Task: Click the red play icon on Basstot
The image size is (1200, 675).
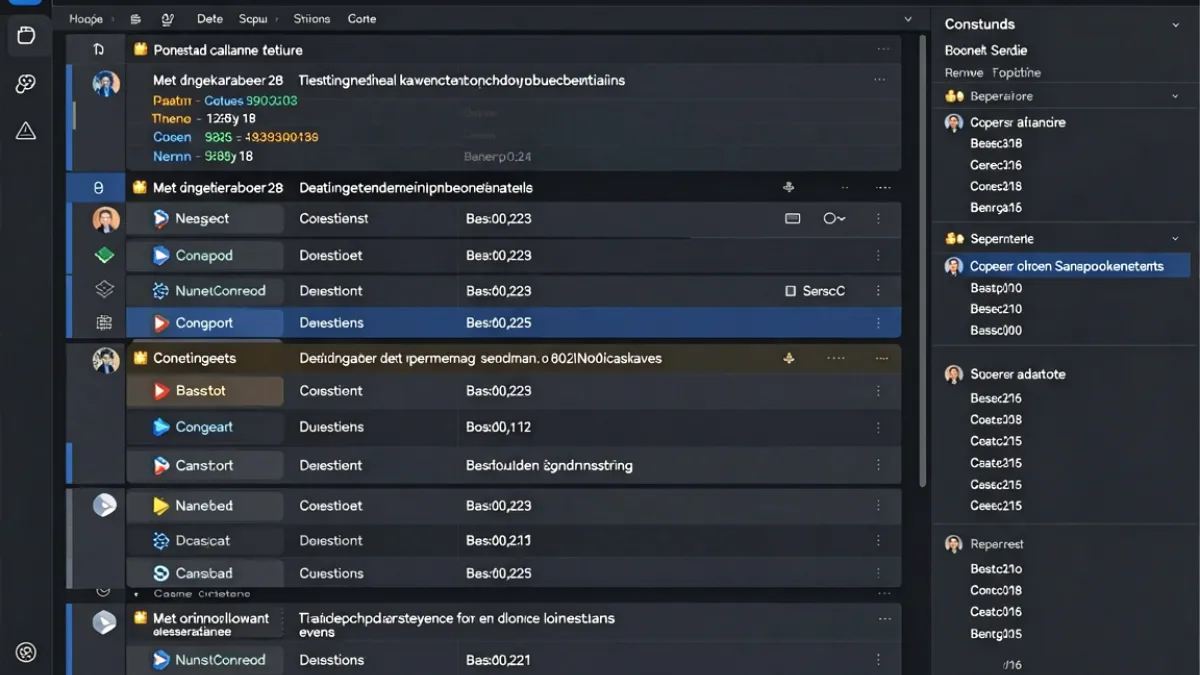Action: pos(160,391)
